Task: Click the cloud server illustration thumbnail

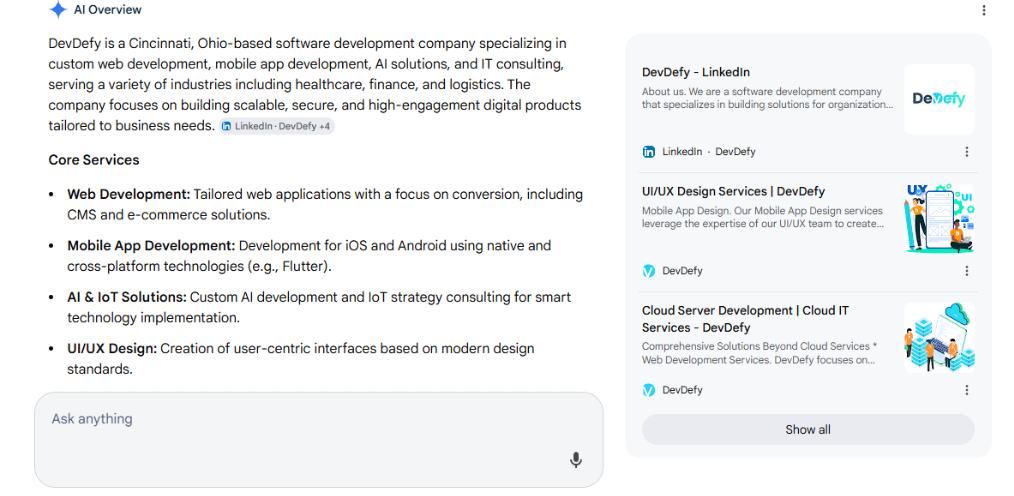Action: pyautogui.click(x=939, y=337)
